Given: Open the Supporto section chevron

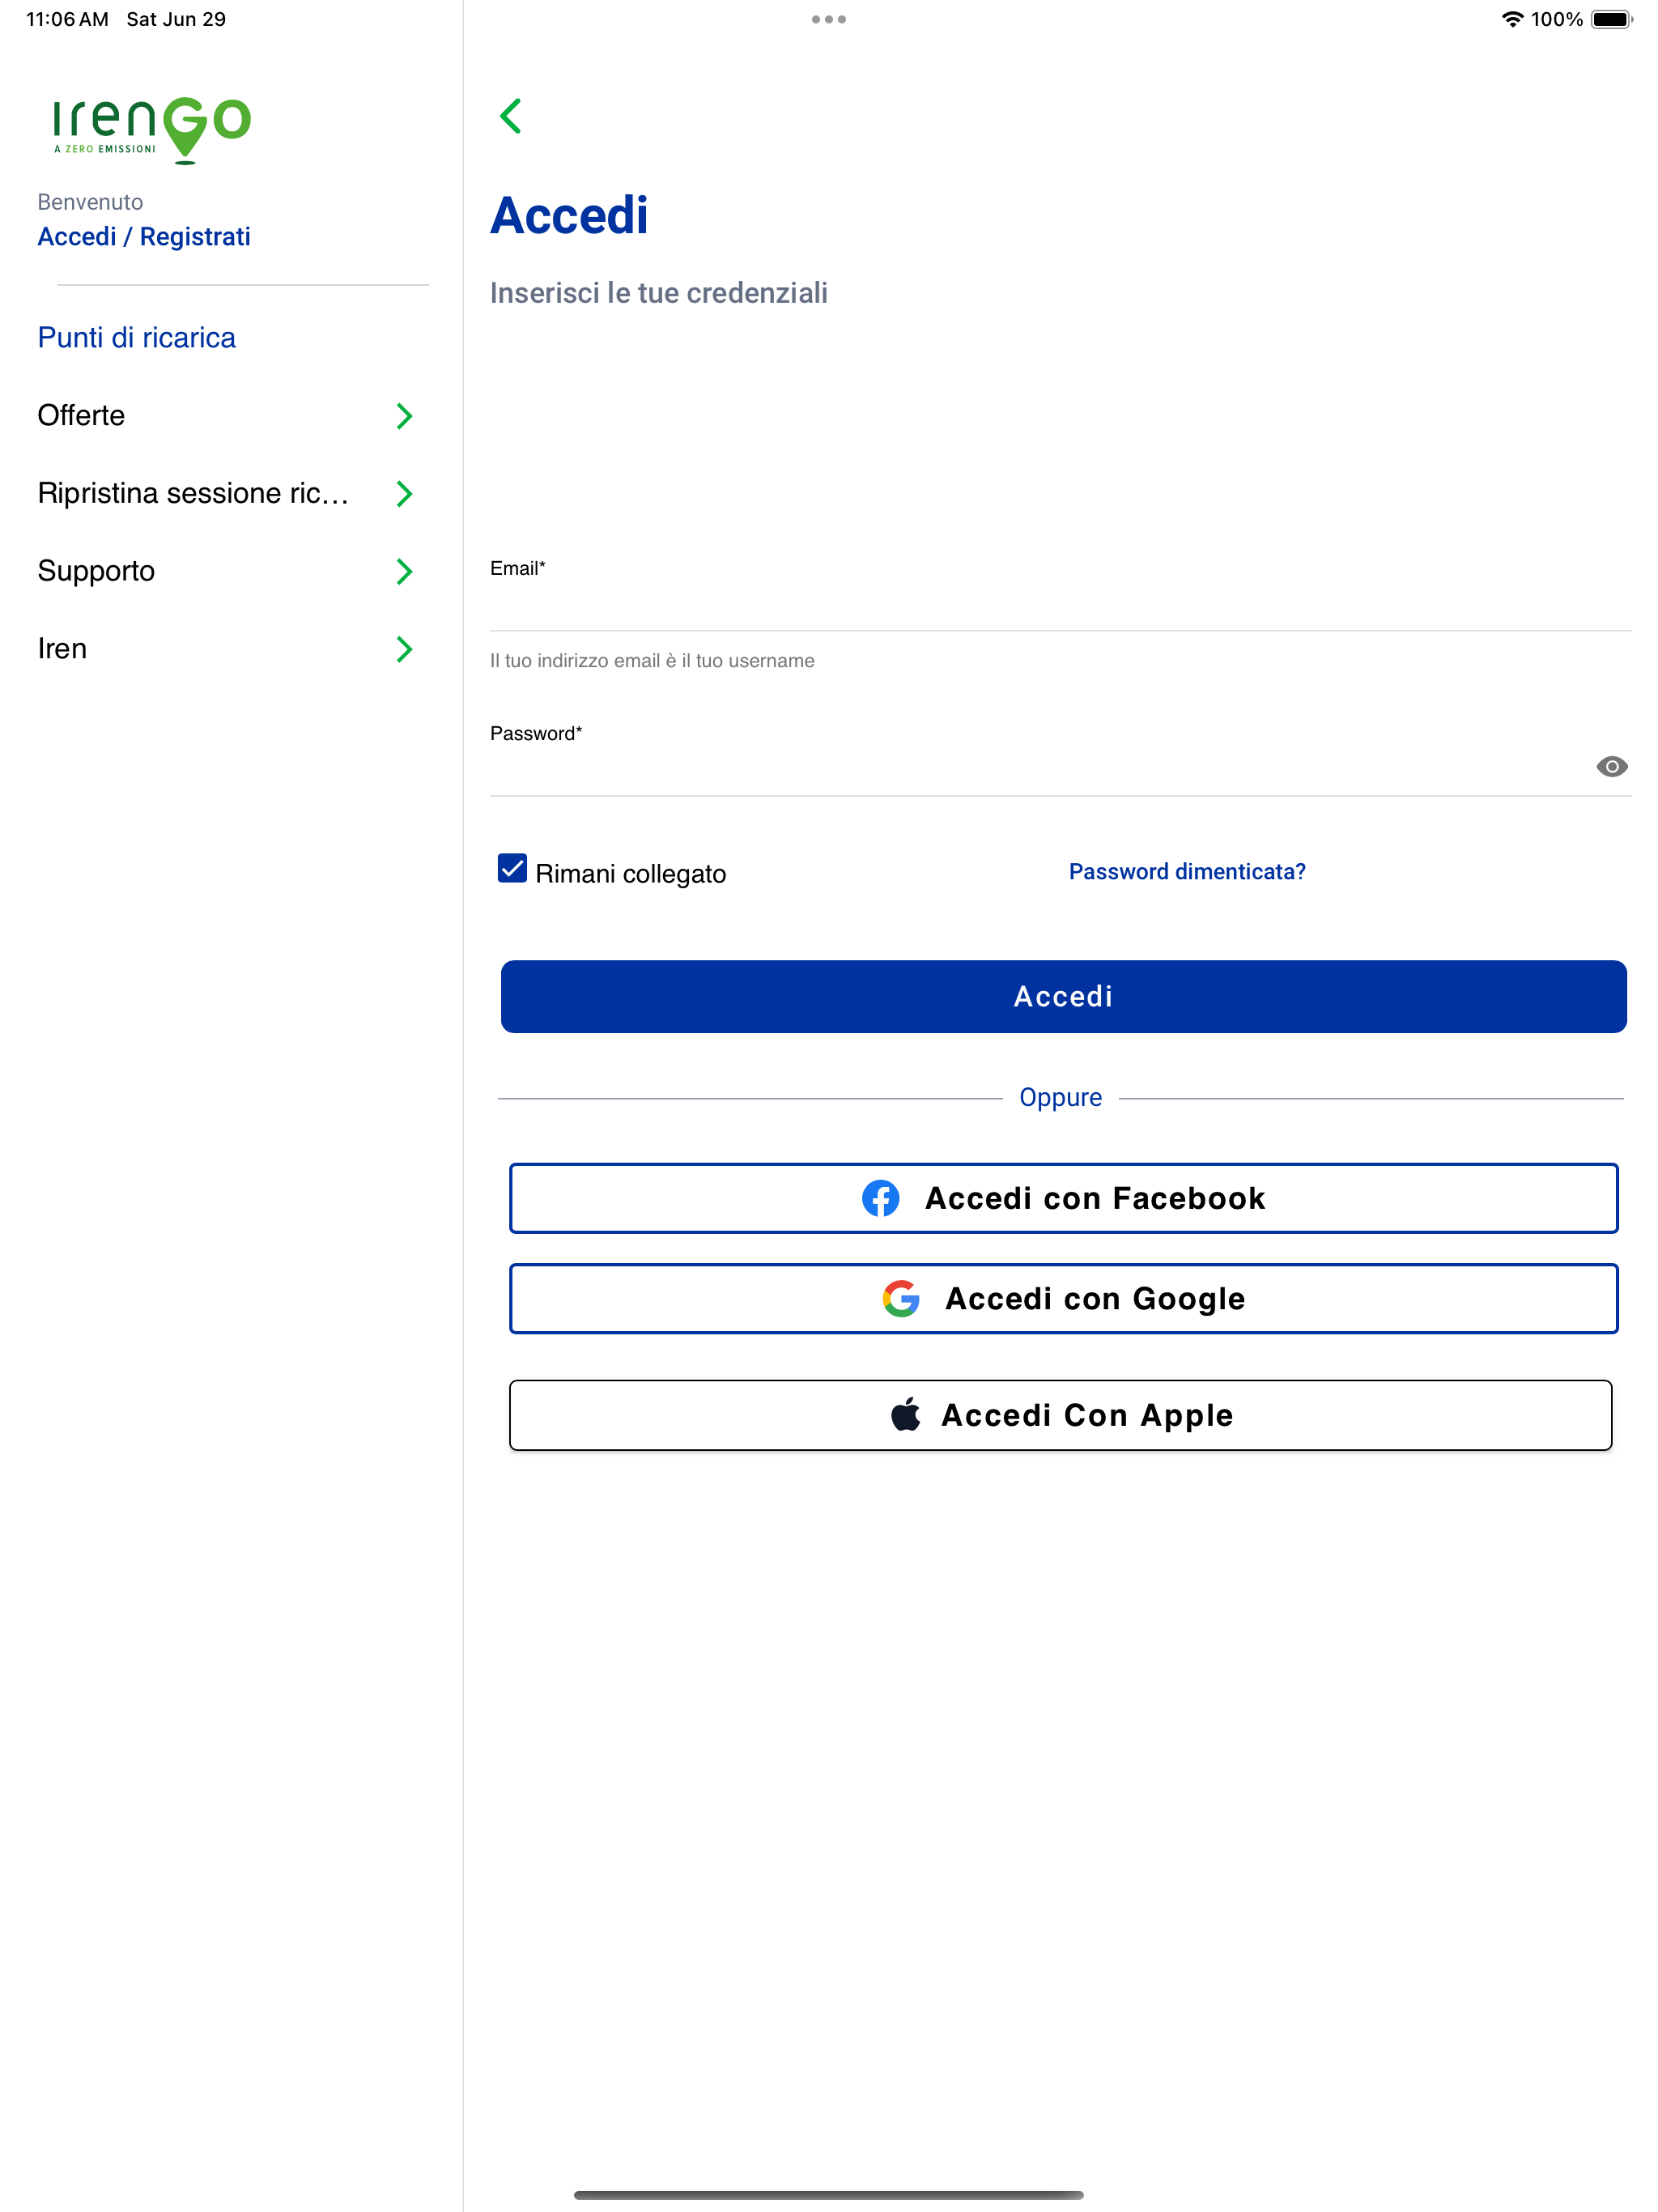Looking at the screenshot, I should [x=404, y=571].
